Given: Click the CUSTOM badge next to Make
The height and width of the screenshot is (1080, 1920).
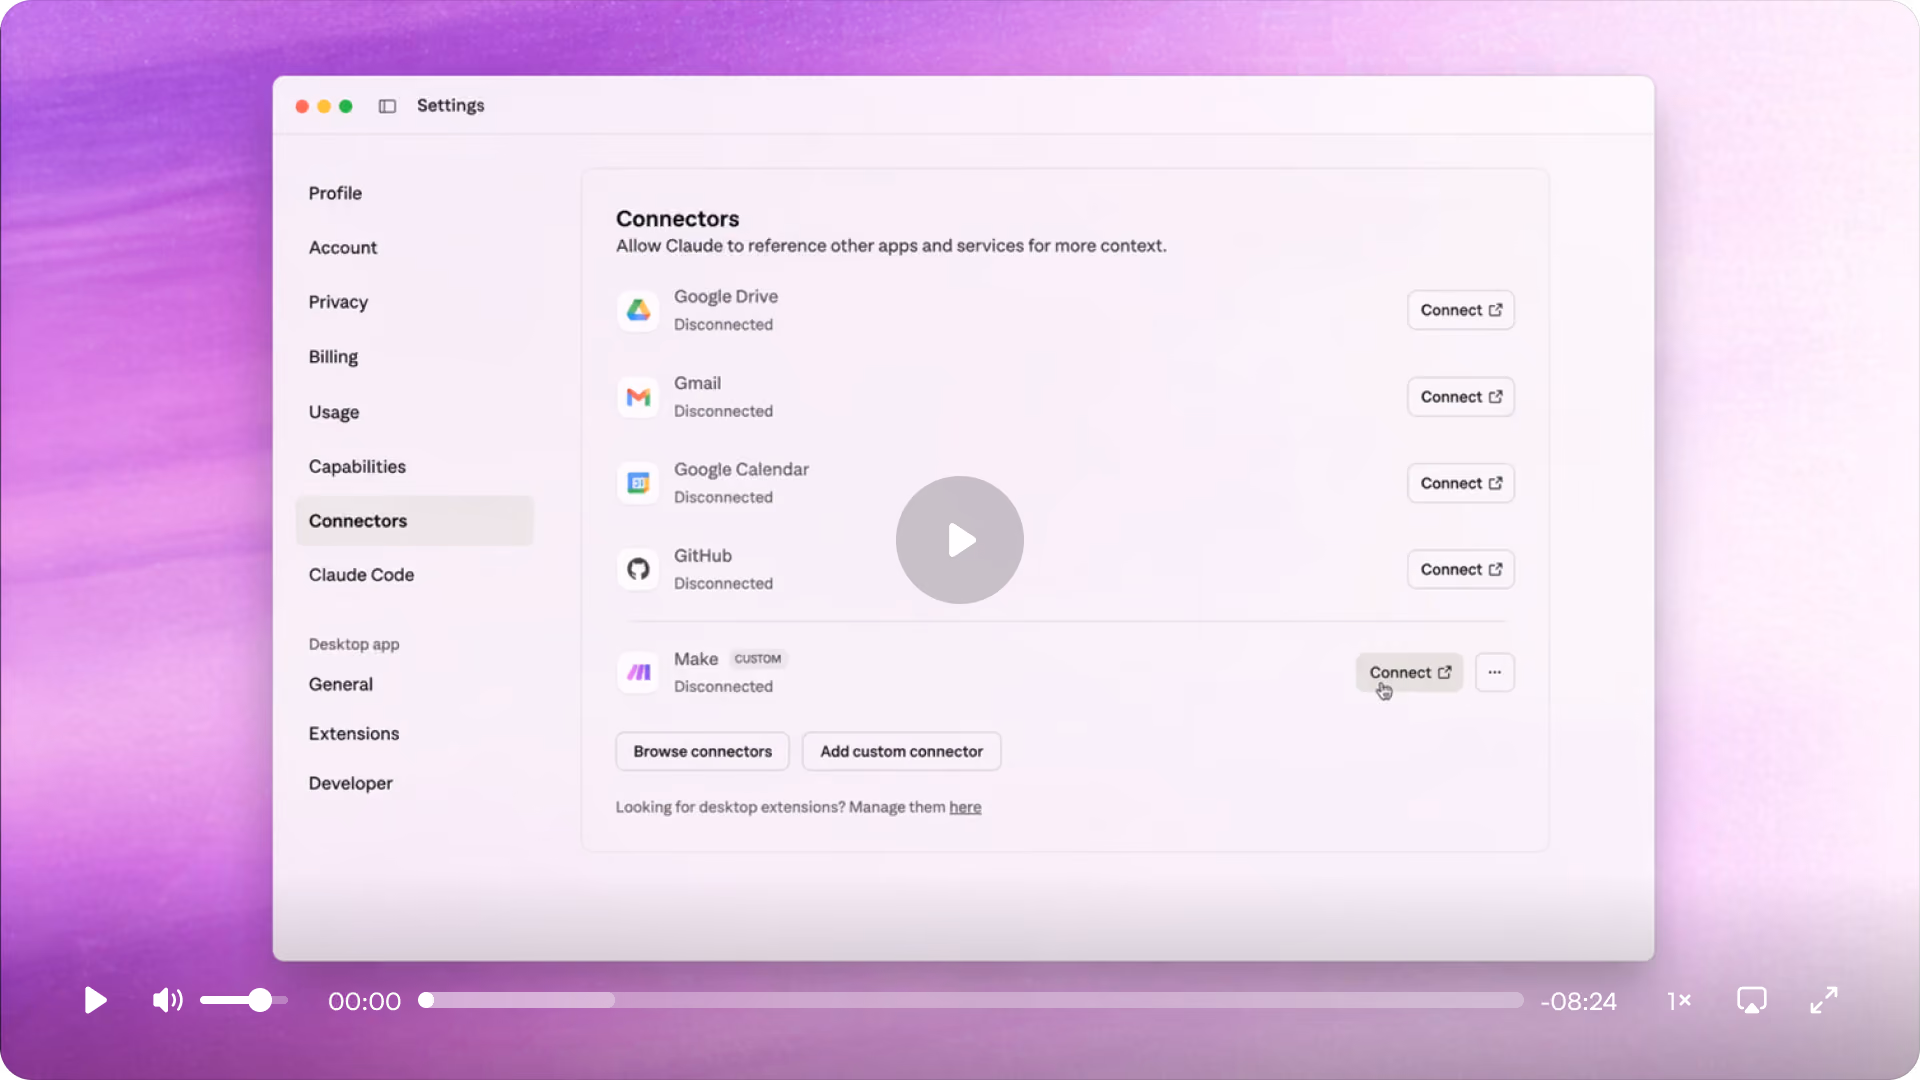Looking at the screenshot, I should [x=757, y=659].
